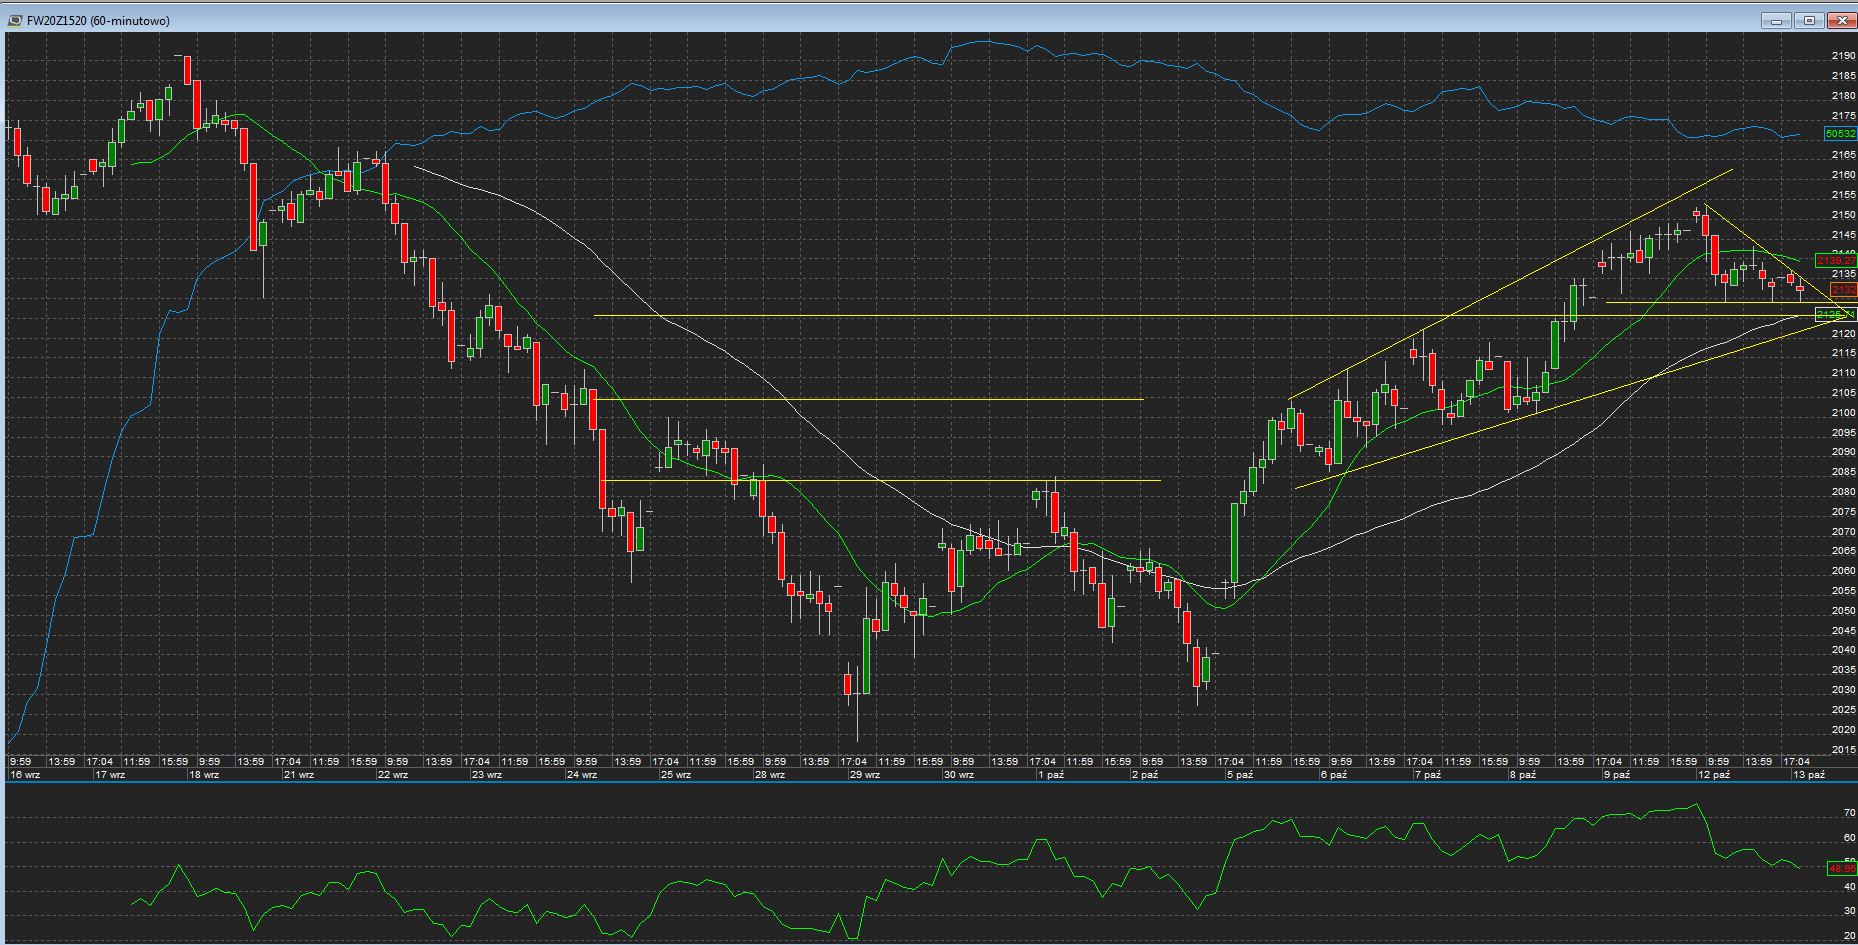Click the 2190 level on price axis
This screenshot has width=1858, height=945.
[1843, 56]
